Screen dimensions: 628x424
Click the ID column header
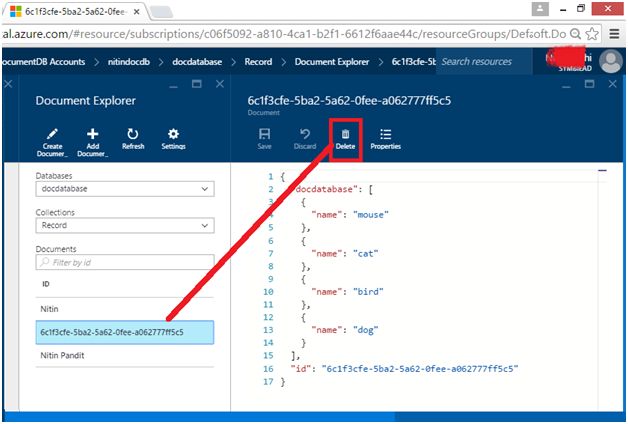pyautogui.click(x=46, y=284)
